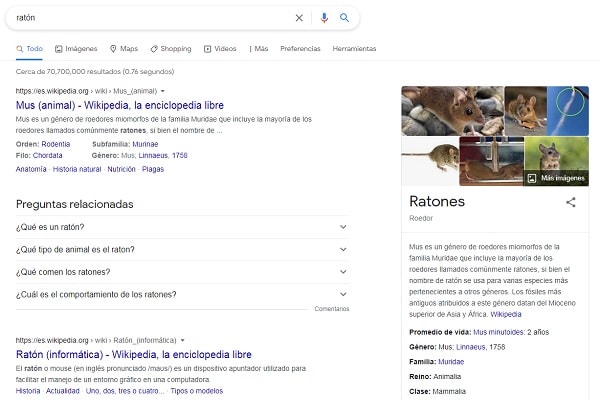Screen dimensions: 600x400
Task: Expand ¿Cuál es el comportamiento de los ratones?
Action: click(x=183, y=294)
